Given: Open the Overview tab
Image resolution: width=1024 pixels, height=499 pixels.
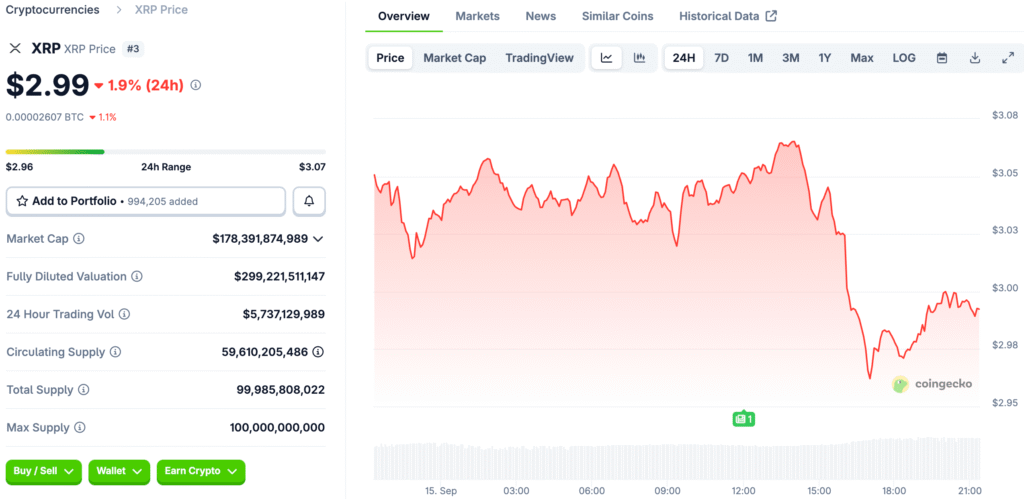Looking at the screenshot, I should pyautogui.click(x=404, y=16).
